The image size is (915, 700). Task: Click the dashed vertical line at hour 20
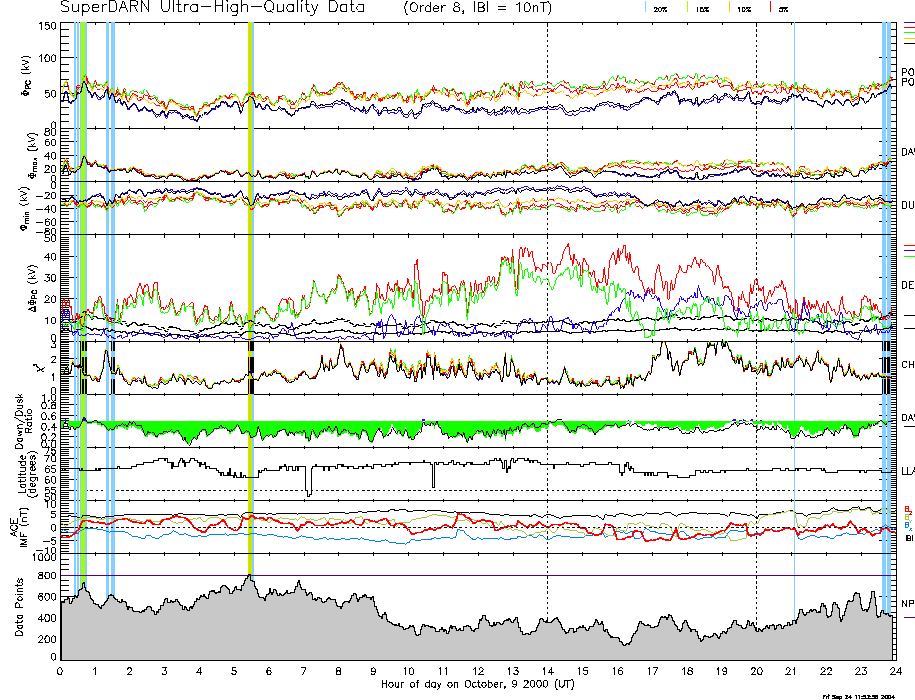(x=757, y=300)
